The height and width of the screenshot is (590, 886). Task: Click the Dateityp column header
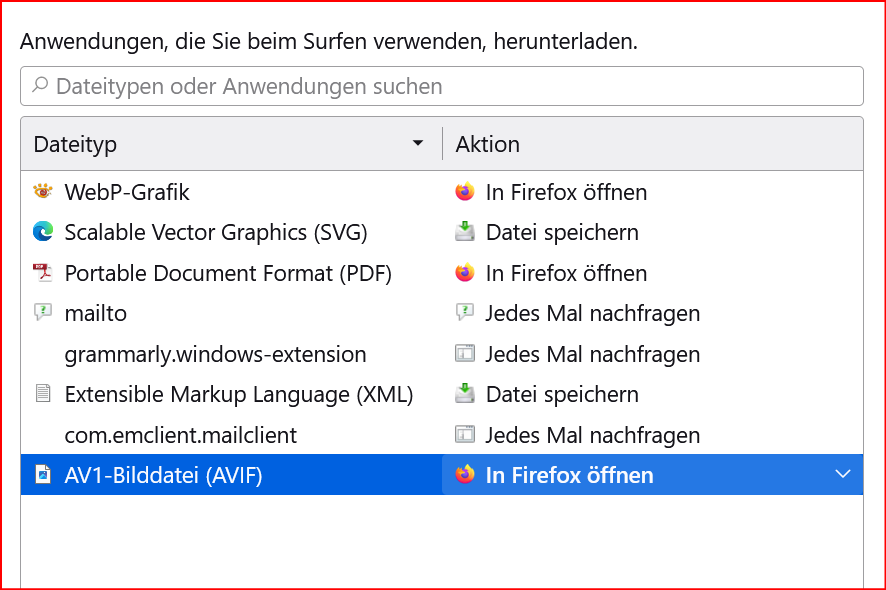[x=76, y=144]
